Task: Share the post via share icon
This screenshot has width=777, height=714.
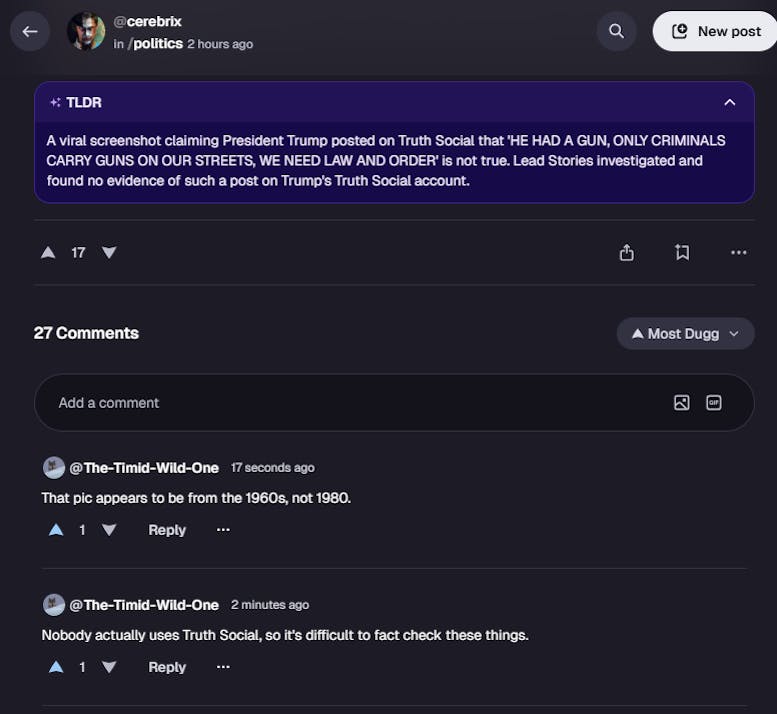Action: [x=627, y=253]
